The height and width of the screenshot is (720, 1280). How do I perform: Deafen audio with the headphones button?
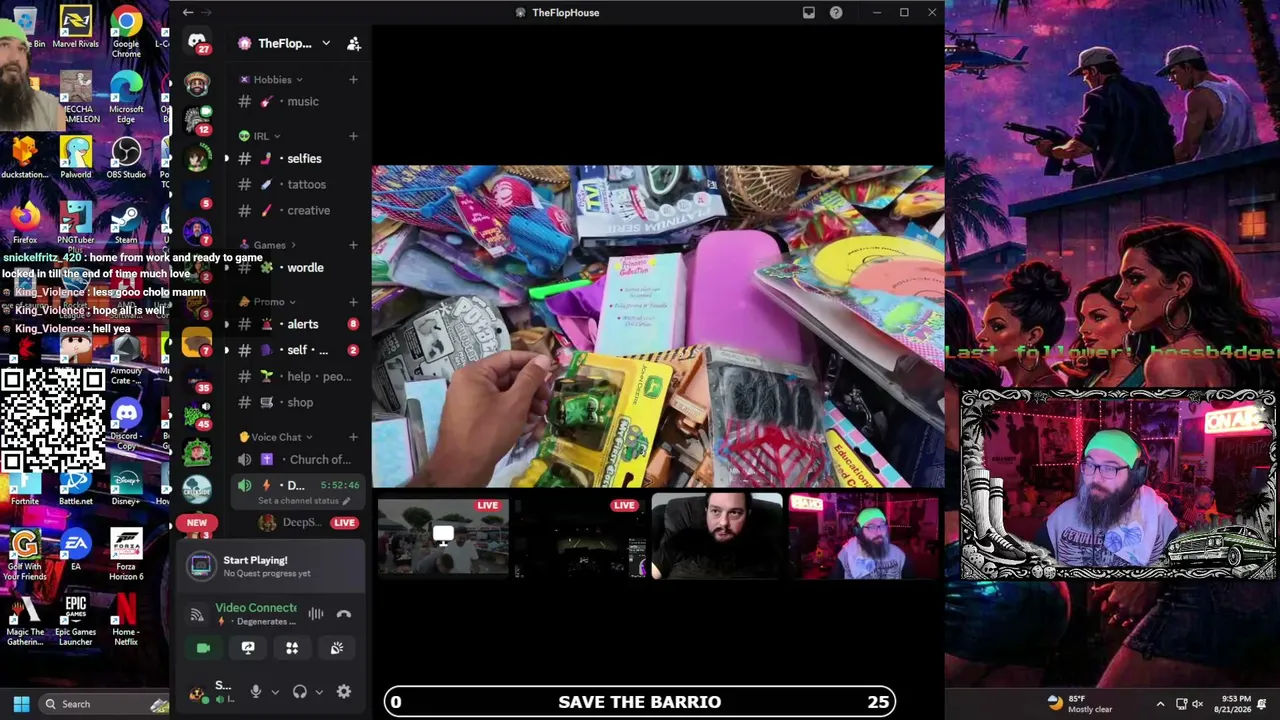pyautogui.click(x=299, y=692)
